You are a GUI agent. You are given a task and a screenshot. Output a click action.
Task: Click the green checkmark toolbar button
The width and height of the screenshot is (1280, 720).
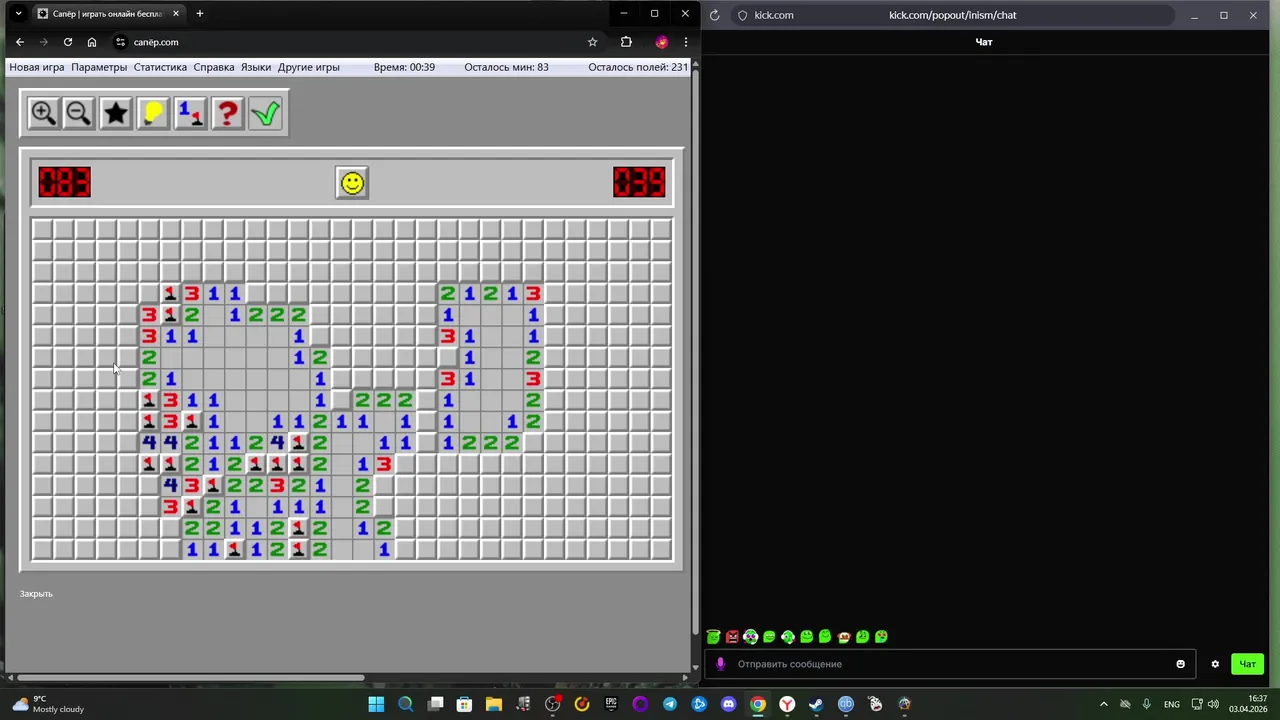(265, 113)
